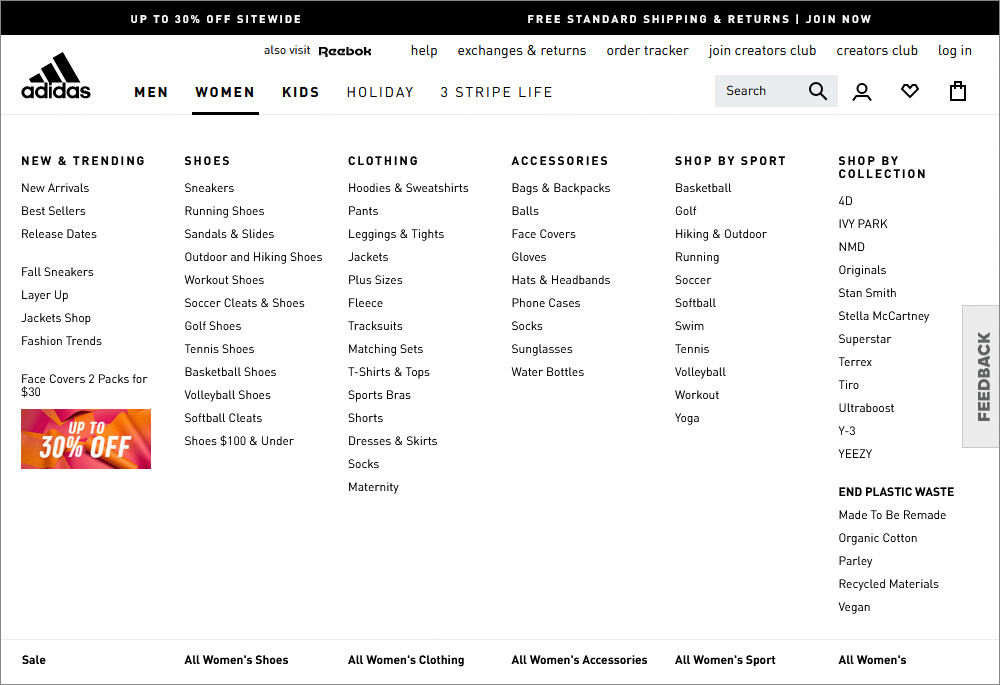The image size is (1000, 685).
Task: Select Basketball under Shop by Sport
Action: coord(703,188)
